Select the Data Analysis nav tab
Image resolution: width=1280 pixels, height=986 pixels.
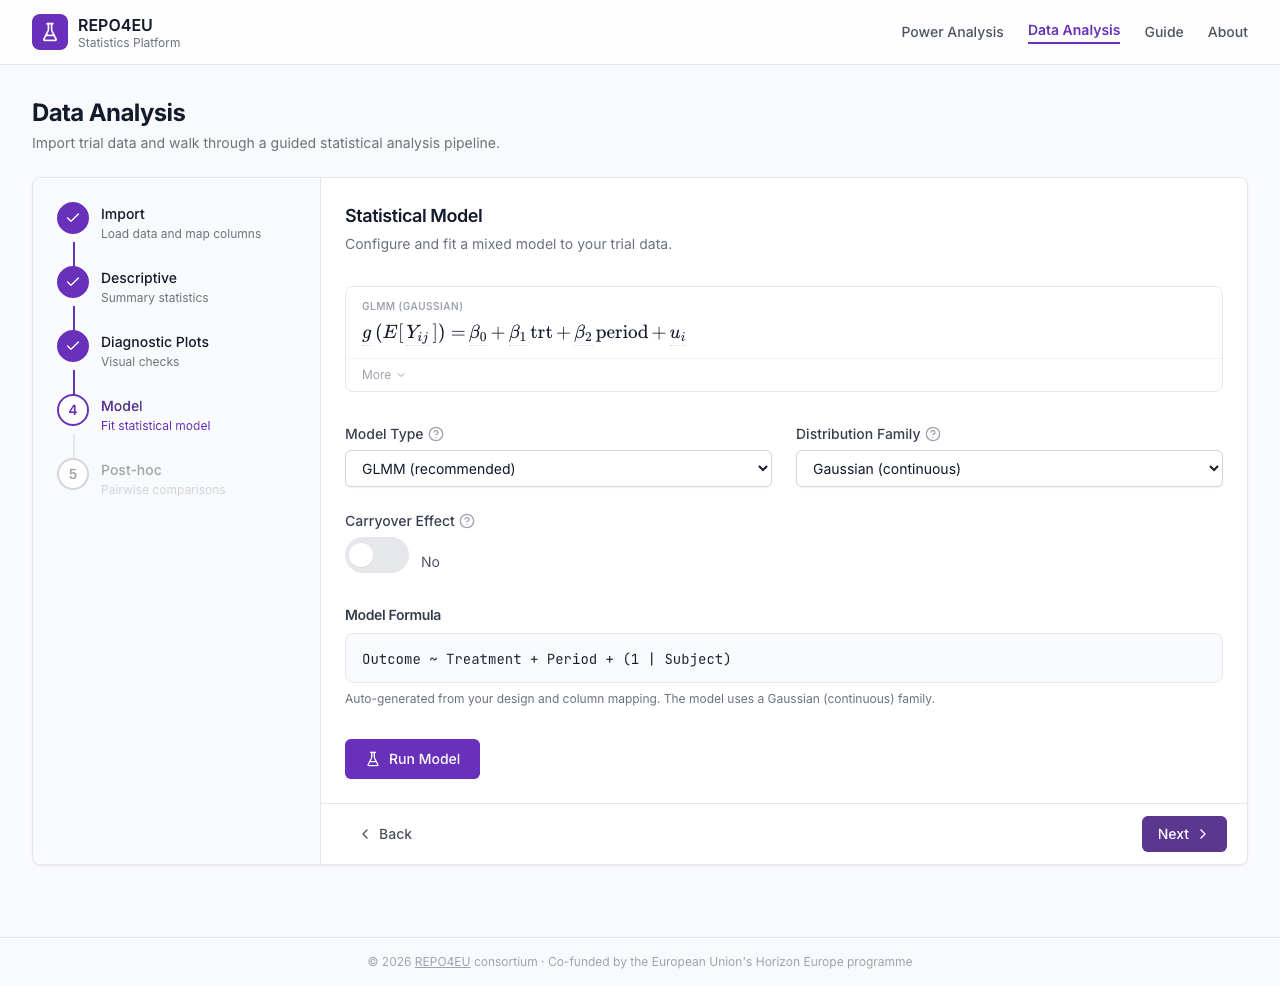coord(1074,31)
